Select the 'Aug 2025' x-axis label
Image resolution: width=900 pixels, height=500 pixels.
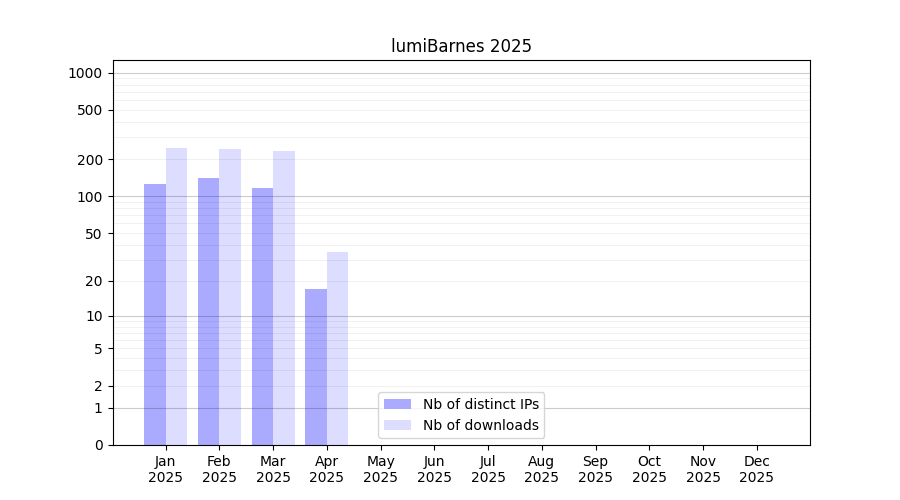541,469
